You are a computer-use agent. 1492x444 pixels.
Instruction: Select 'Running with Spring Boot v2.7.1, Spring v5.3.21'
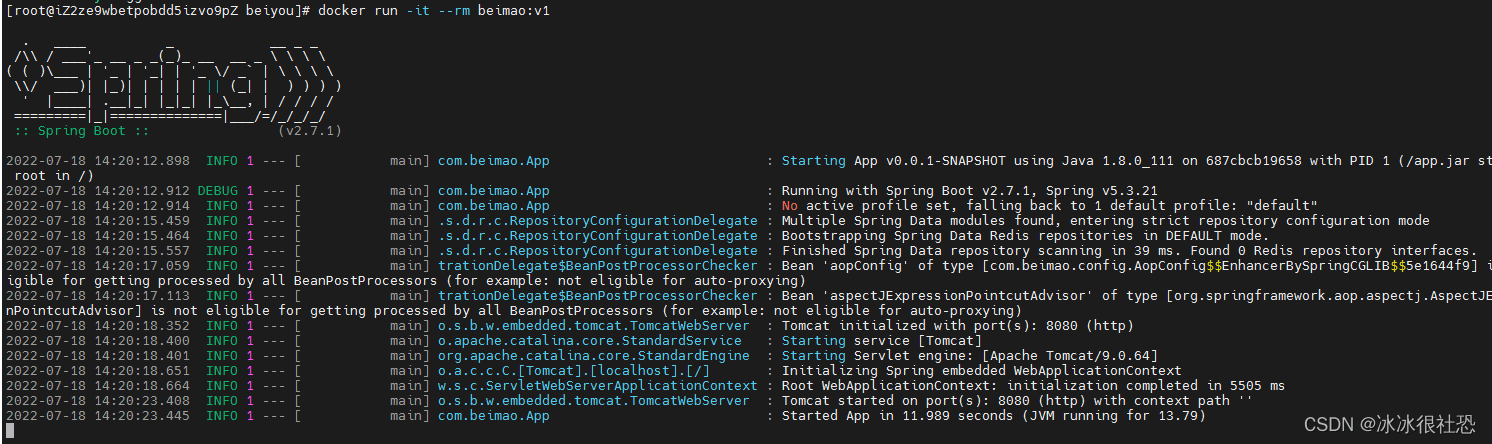(970, 191)
